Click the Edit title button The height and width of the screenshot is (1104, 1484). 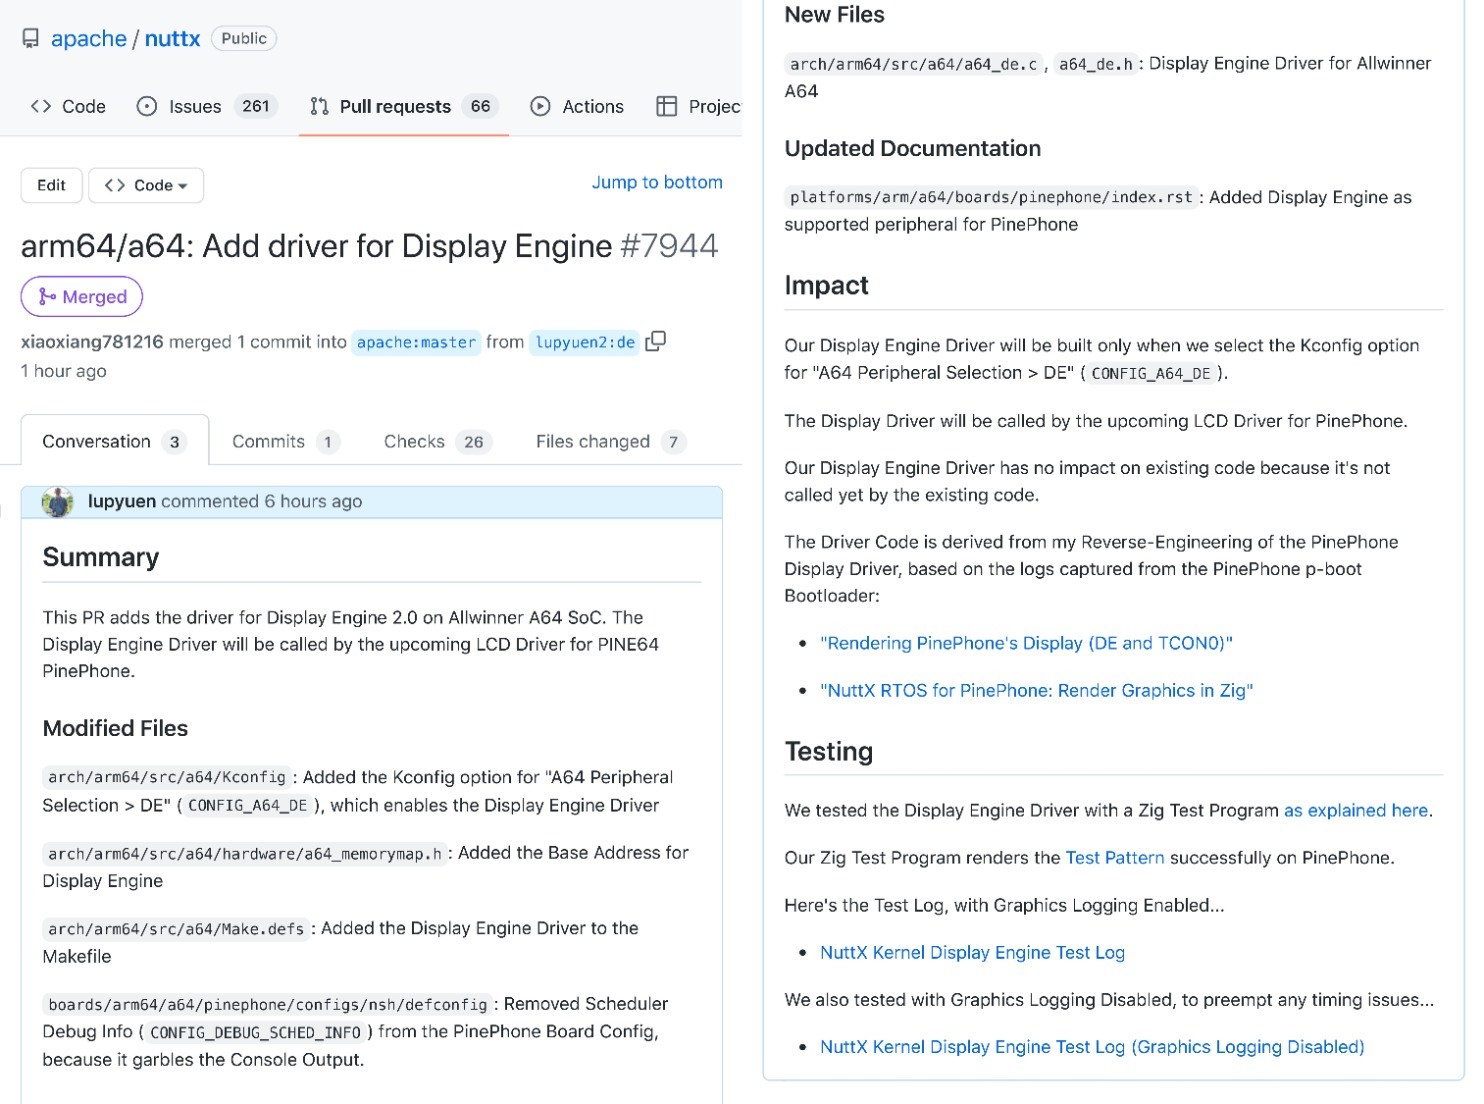click(x=51, y=186)
